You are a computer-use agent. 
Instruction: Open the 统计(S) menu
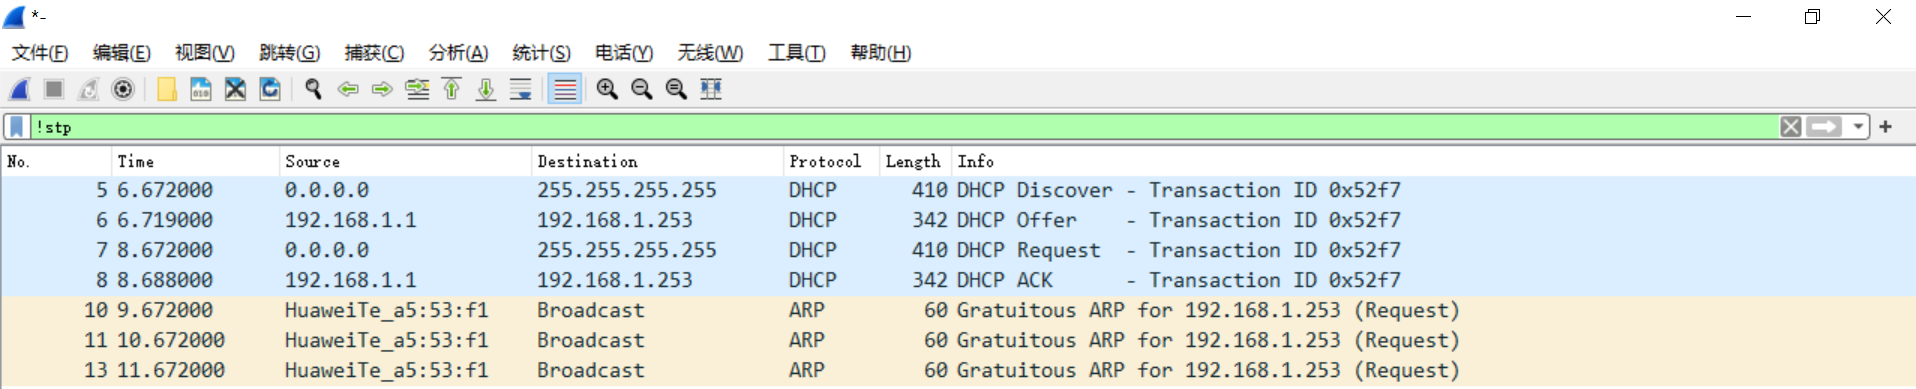pos(541,53)
